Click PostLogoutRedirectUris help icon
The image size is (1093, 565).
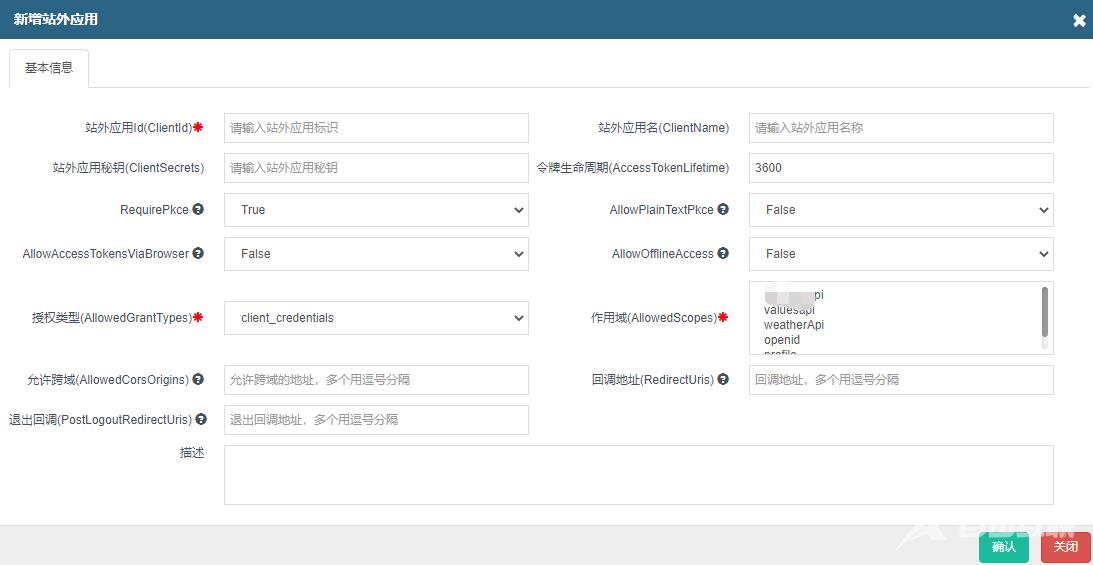coord(201,420)
